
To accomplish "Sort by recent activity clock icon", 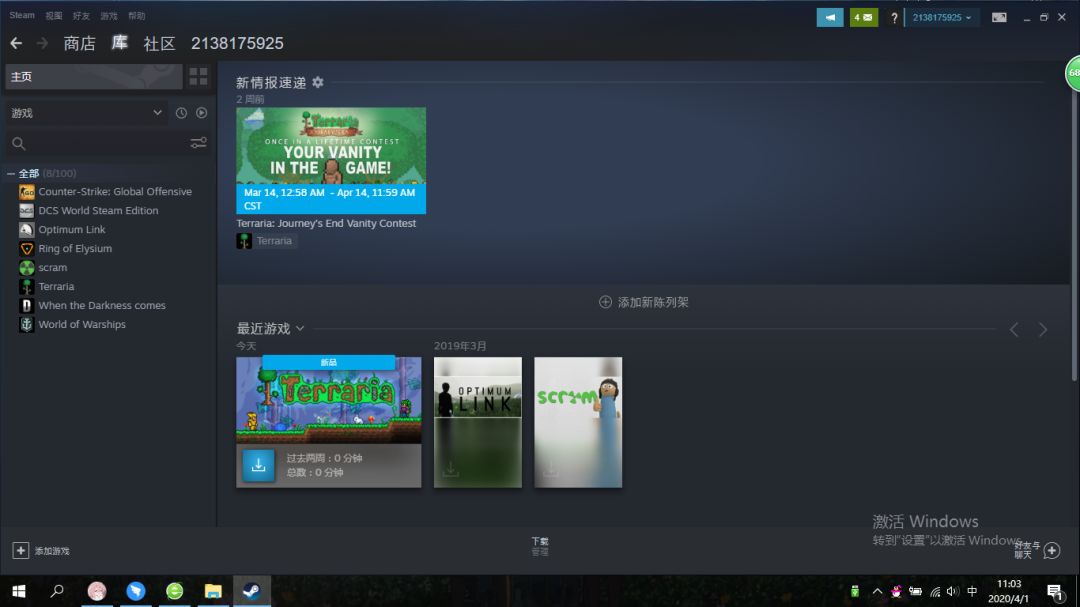I will point(181,113).
